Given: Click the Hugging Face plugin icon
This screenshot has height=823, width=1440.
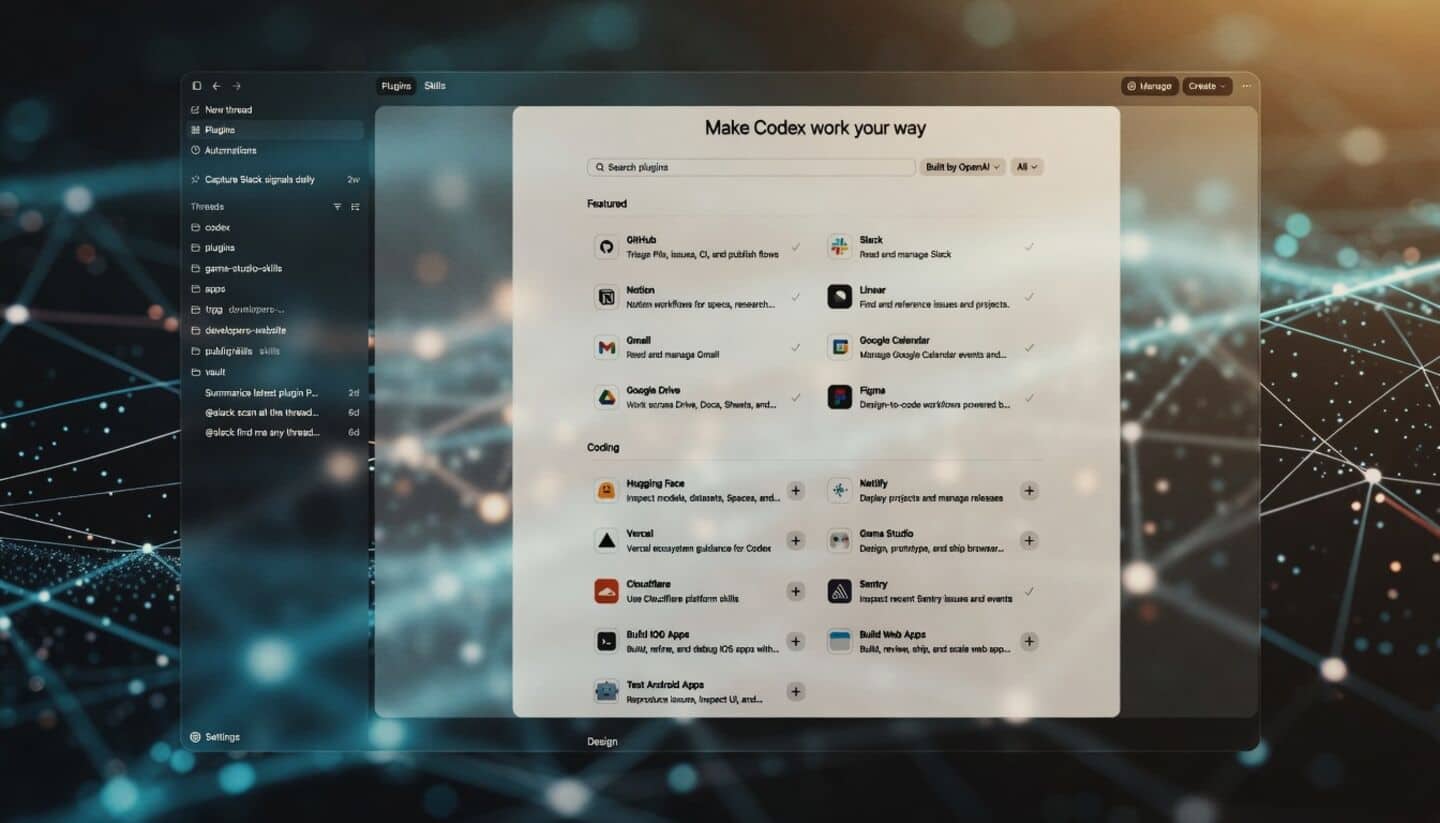Looking at the screenshot, I should [606, 490].
